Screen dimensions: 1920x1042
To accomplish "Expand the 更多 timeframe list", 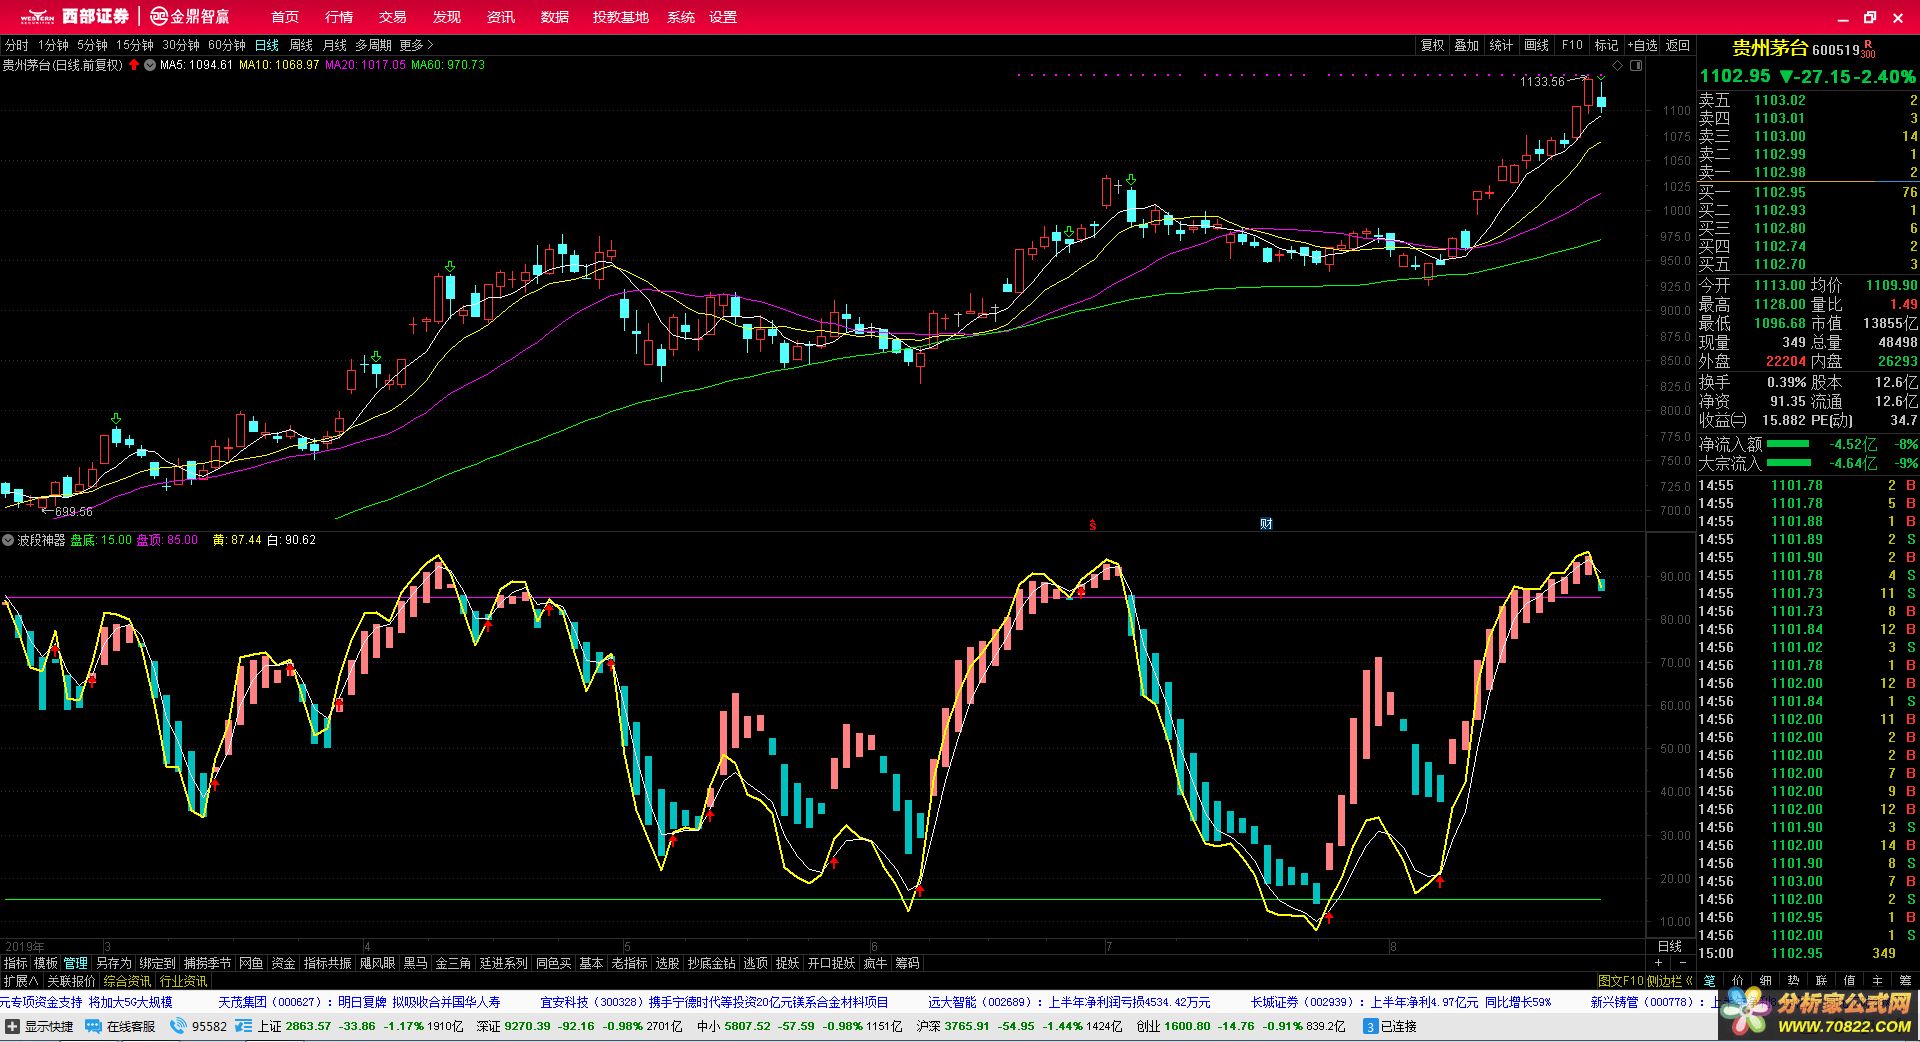I will [x=416, y=45].
